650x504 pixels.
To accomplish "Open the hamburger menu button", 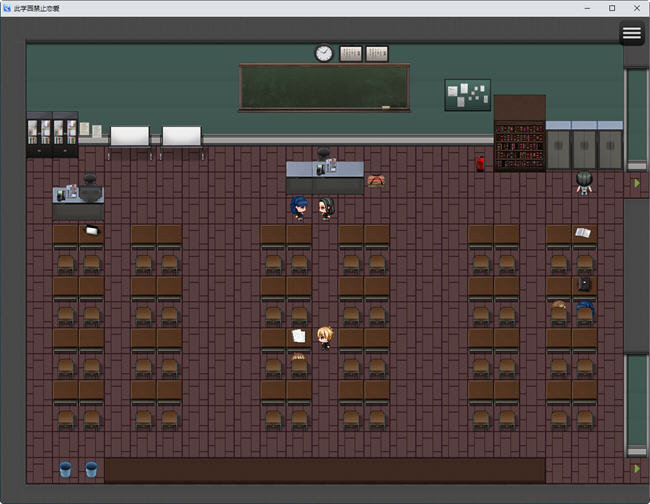I will pos(631,33).
